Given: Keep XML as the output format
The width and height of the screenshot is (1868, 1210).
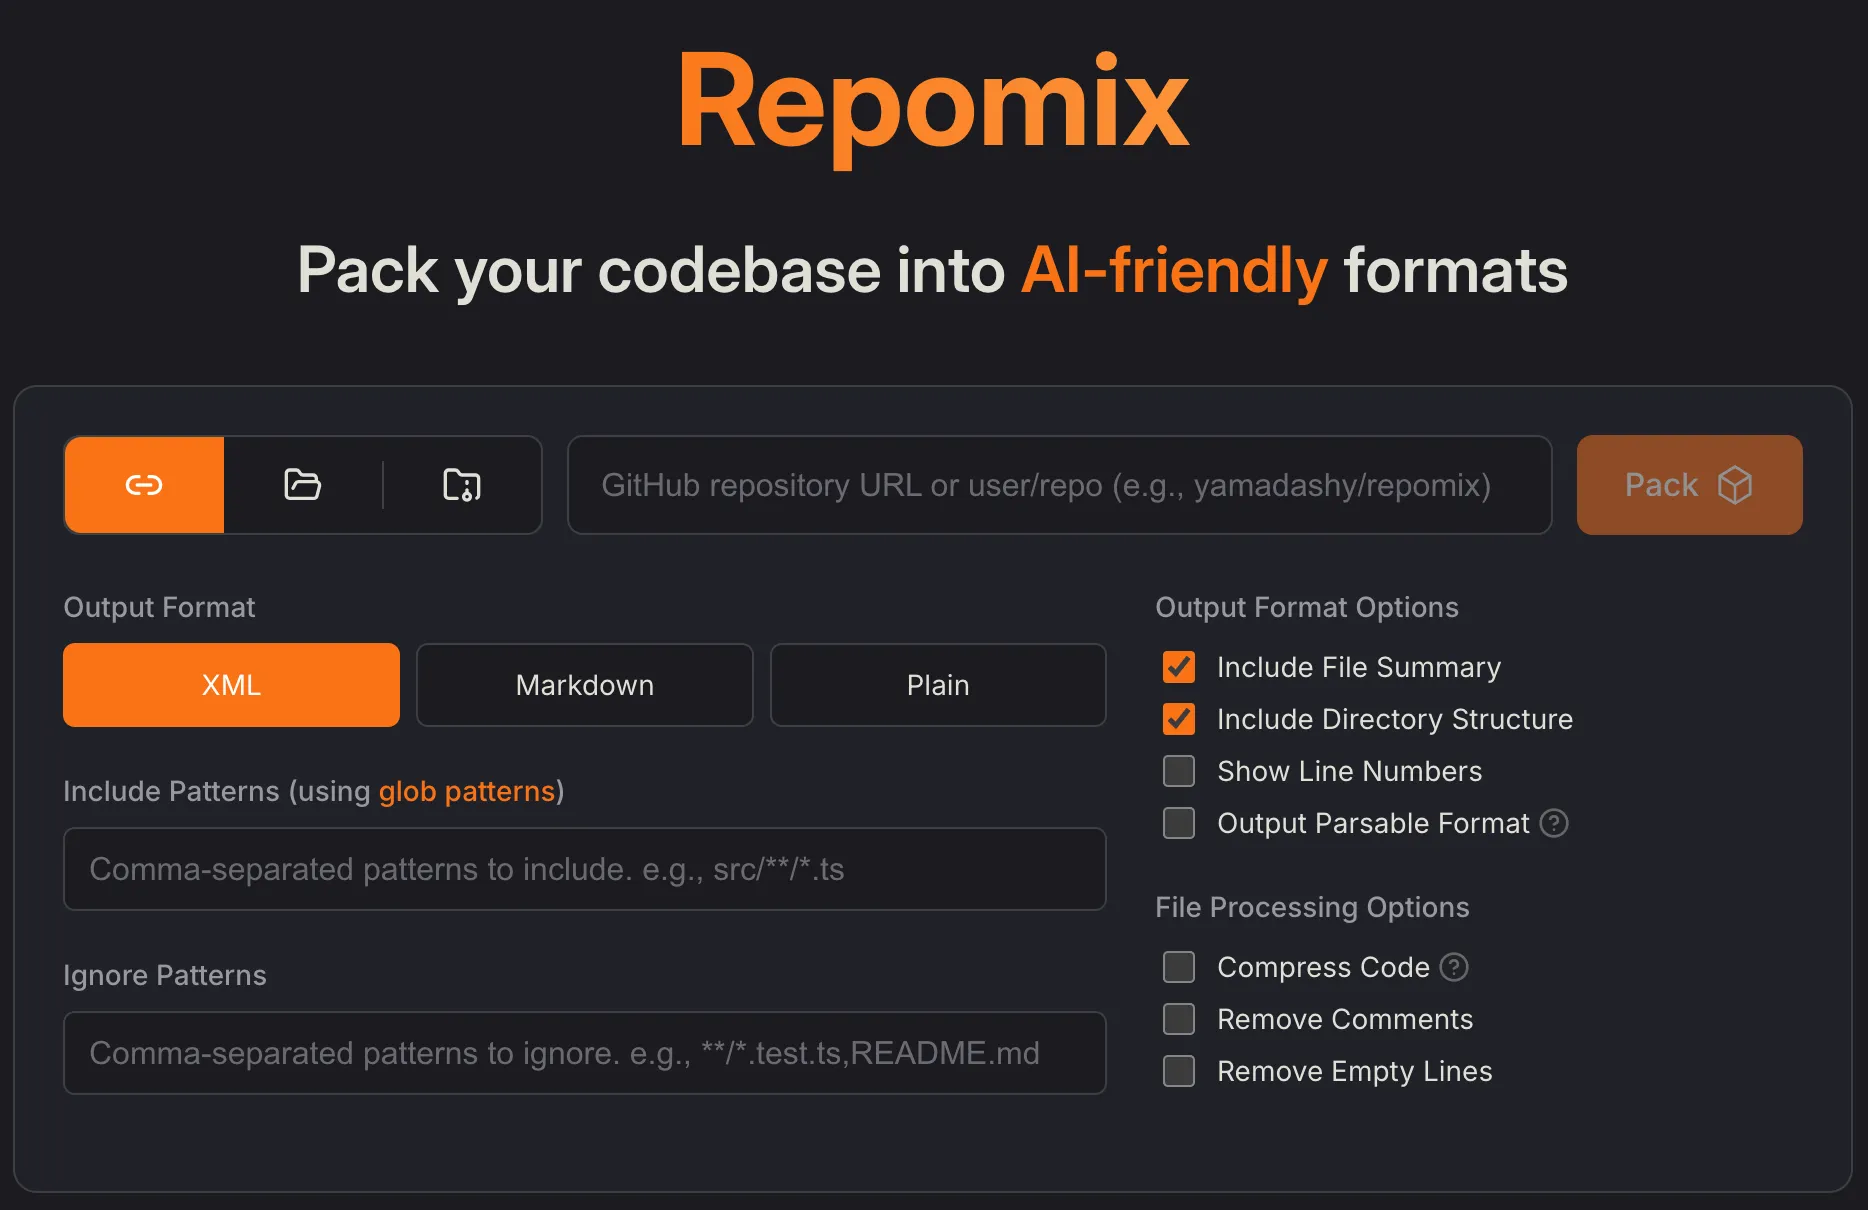Looking at the screenshot, I should coord(231,685).
